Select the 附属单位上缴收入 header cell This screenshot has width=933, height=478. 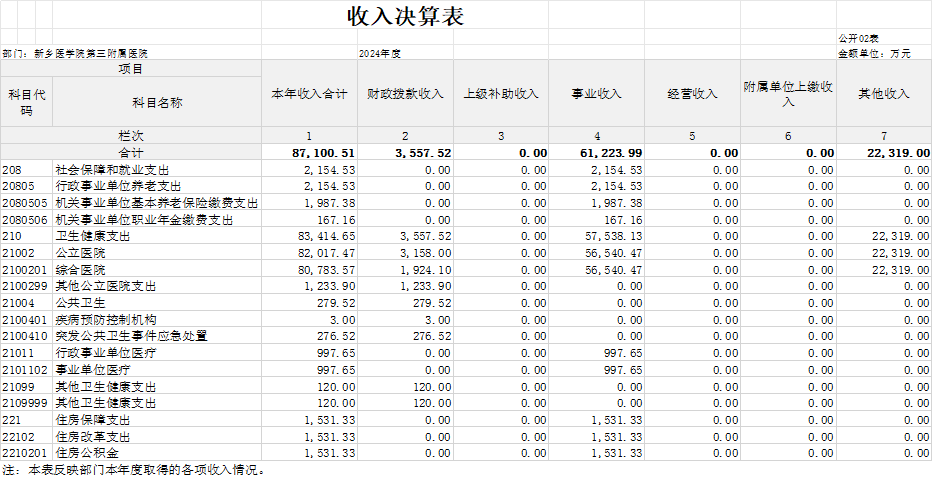pos(788,94)
